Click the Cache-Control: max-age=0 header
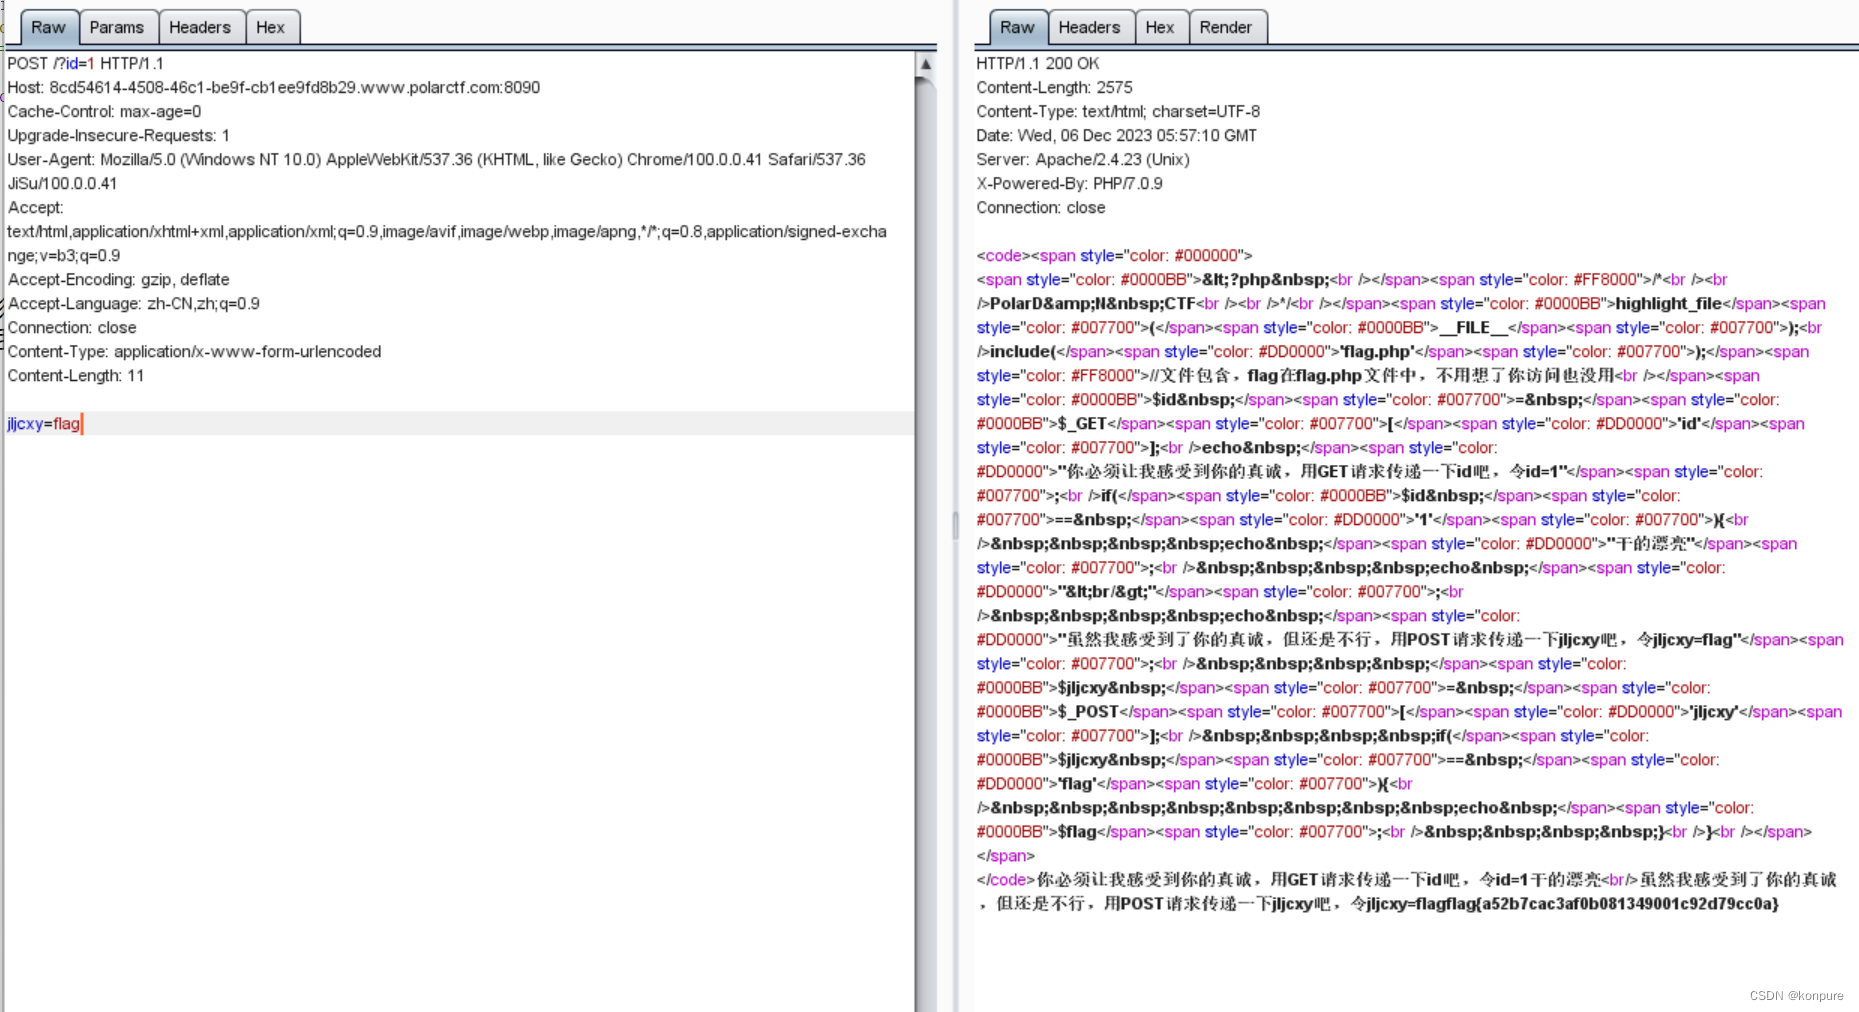This screenshot has width=1859, height=1012. (x=105, y=111)
